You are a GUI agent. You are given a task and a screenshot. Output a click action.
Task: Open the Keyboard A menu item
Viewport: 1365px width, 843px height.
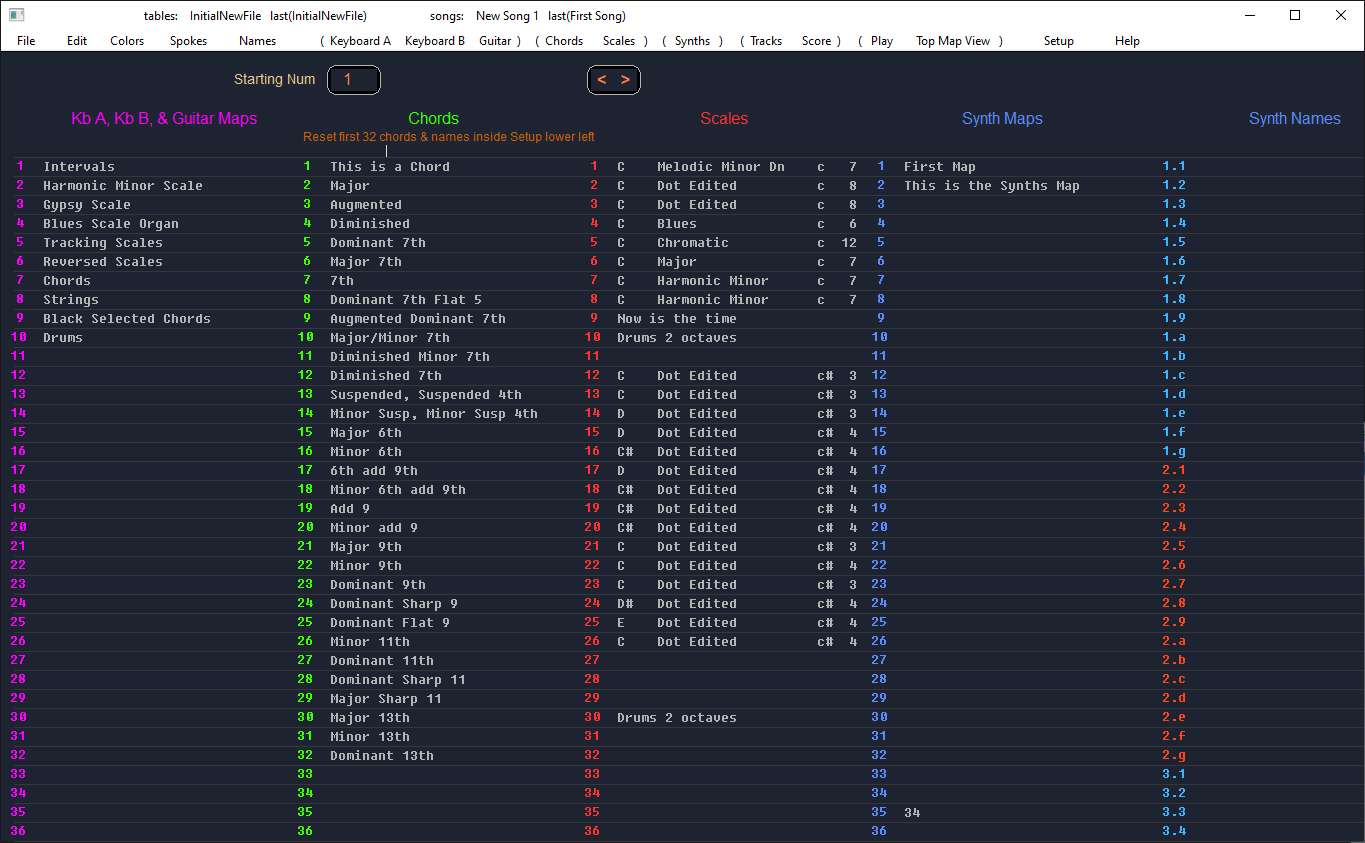tap(360, 41)
